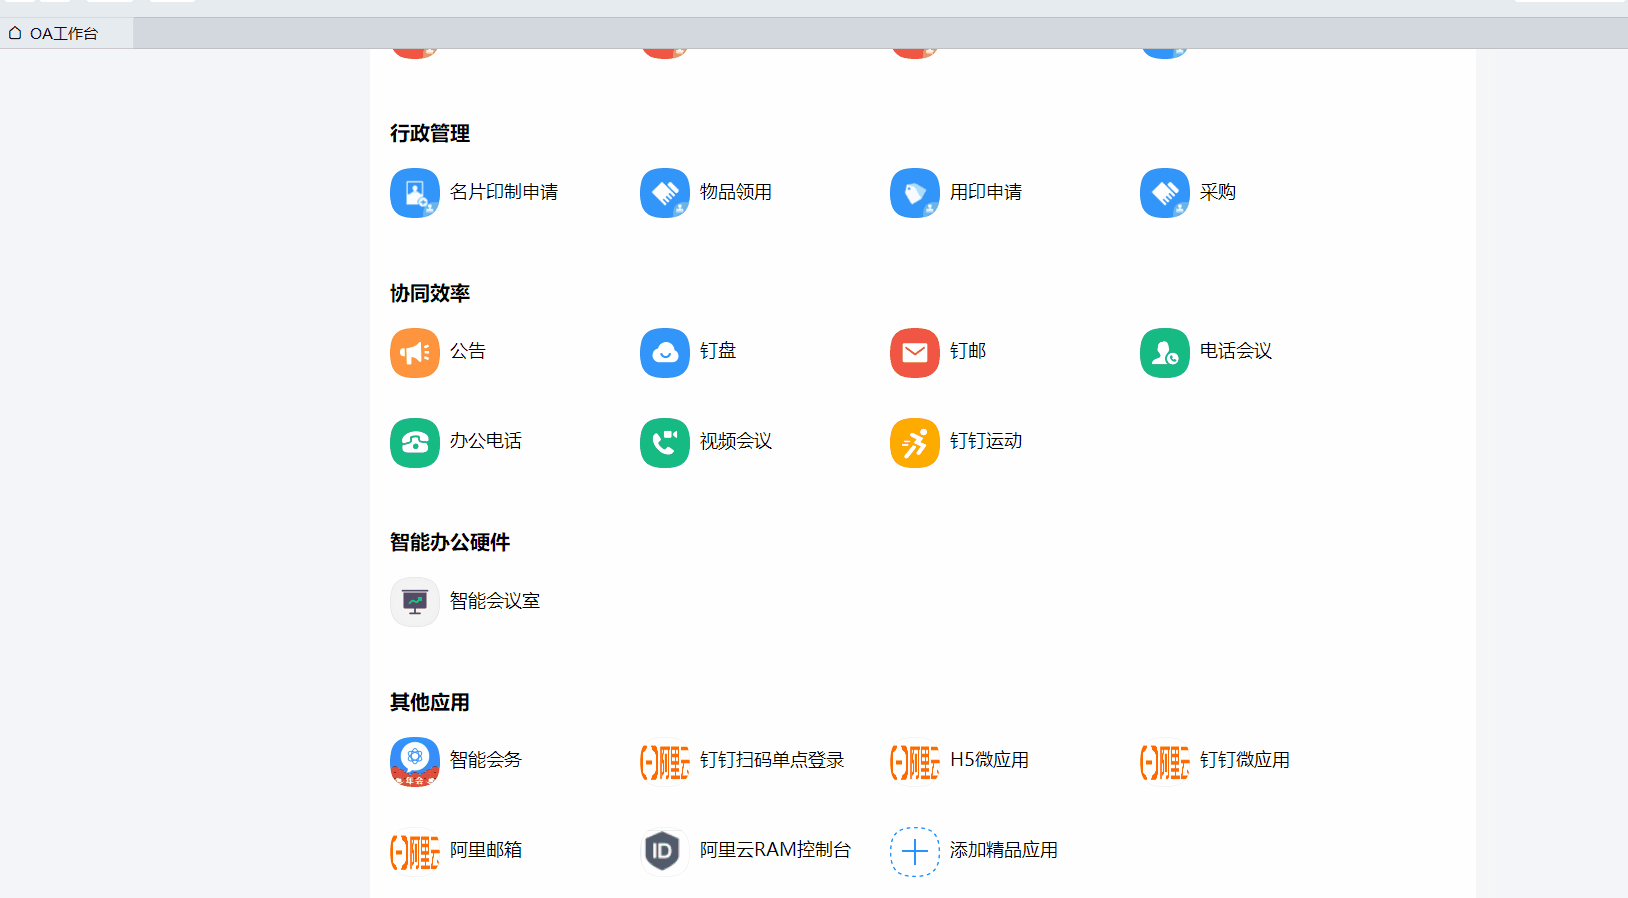Viewport: 1628px width, 898px height.
Task: Open the 智能会务 icon
Action: pos(415,762)
